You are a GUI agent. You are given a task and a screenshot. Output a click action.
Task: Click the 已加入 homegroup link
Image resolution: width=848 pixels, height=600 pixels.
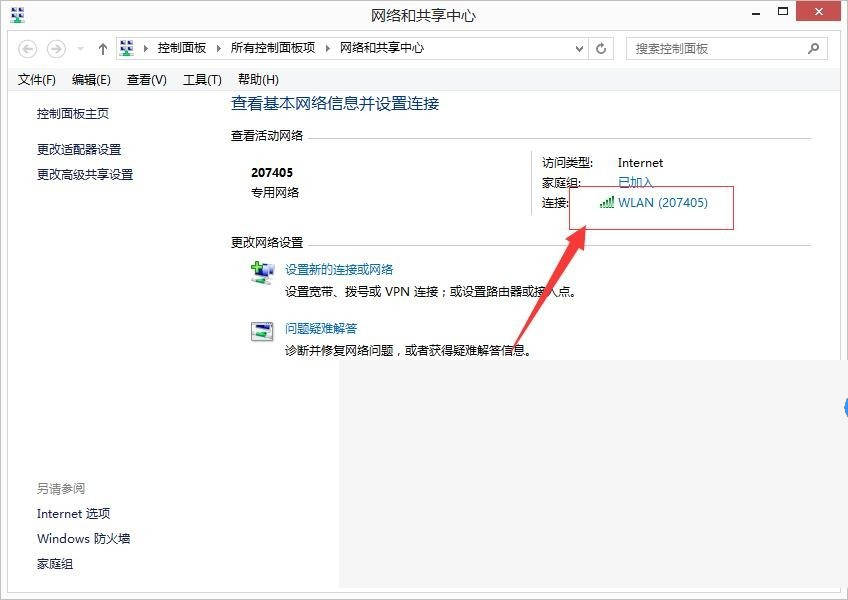[635, 182]
